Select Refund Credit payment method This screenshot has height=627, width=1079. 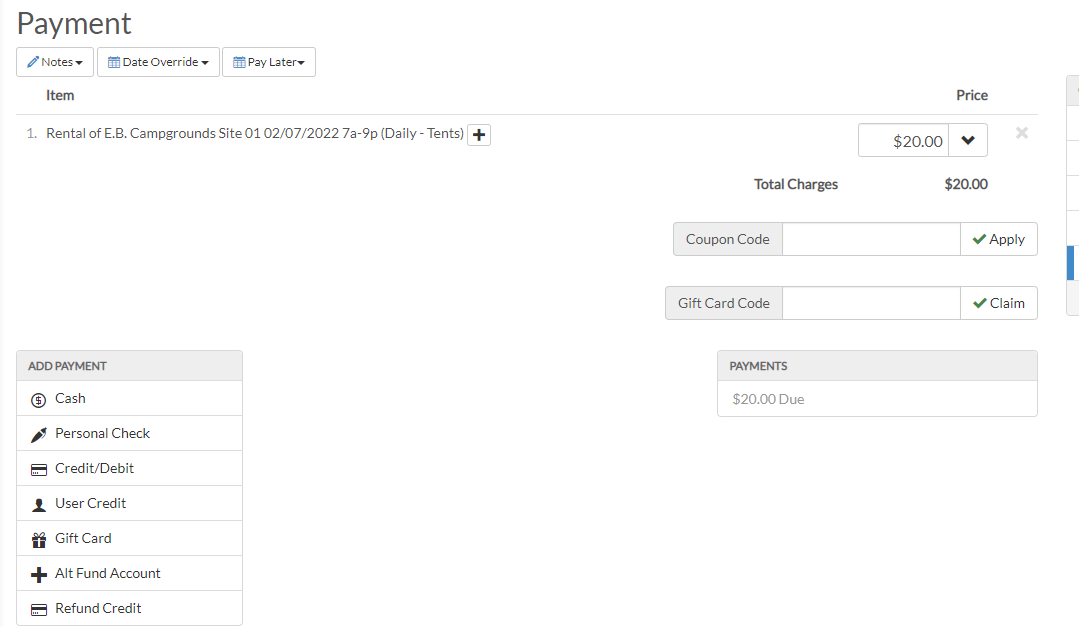pyautogui.click(x=129, y=608)
